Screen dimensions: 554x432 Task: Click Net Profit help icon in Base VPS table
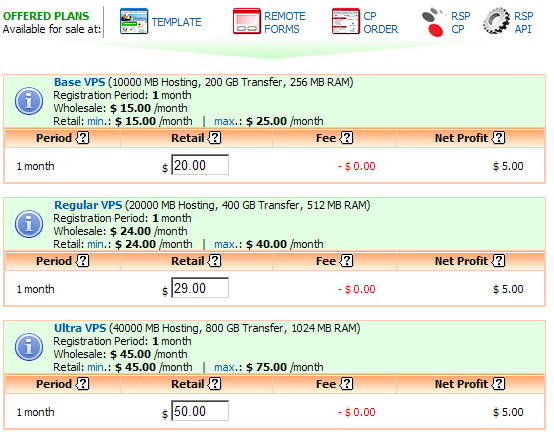click(499, 137)
